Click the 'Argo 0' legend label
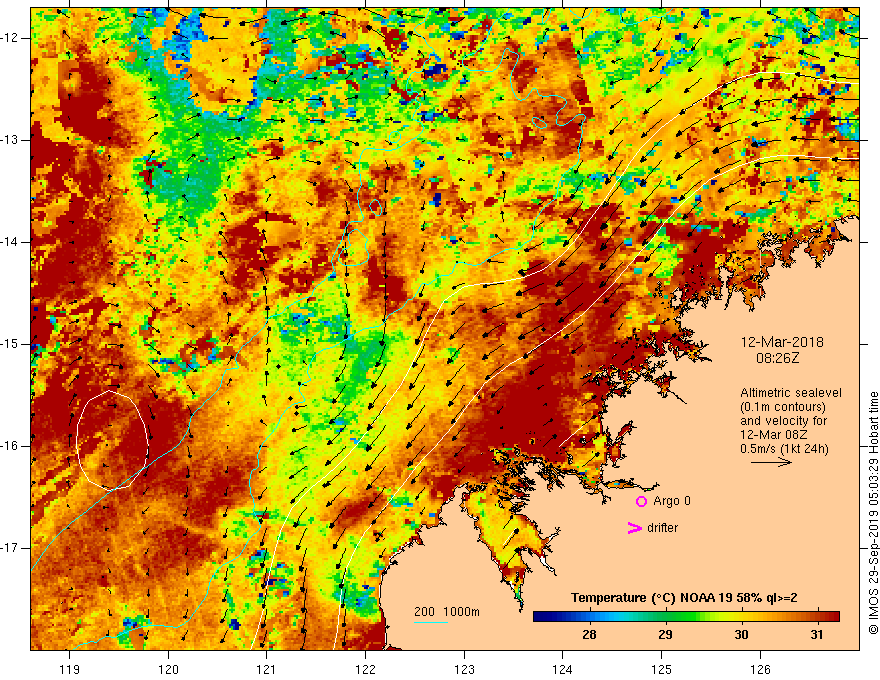 click(x=672, y=501)
